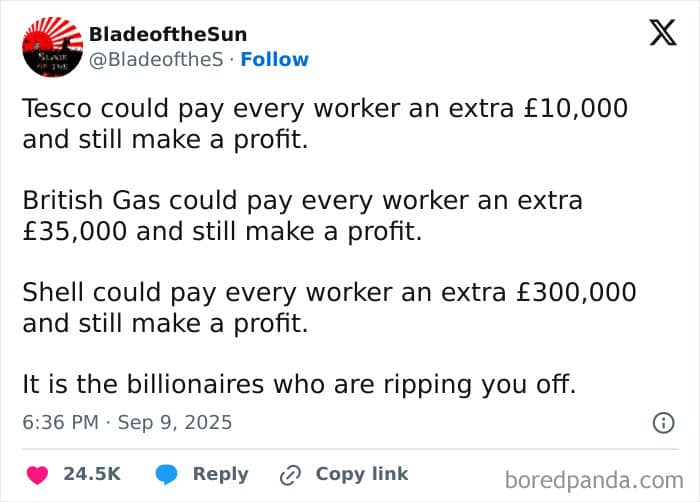Click the boredpanda.com watermark
The image size is (700, 502).
coord(594,480)
